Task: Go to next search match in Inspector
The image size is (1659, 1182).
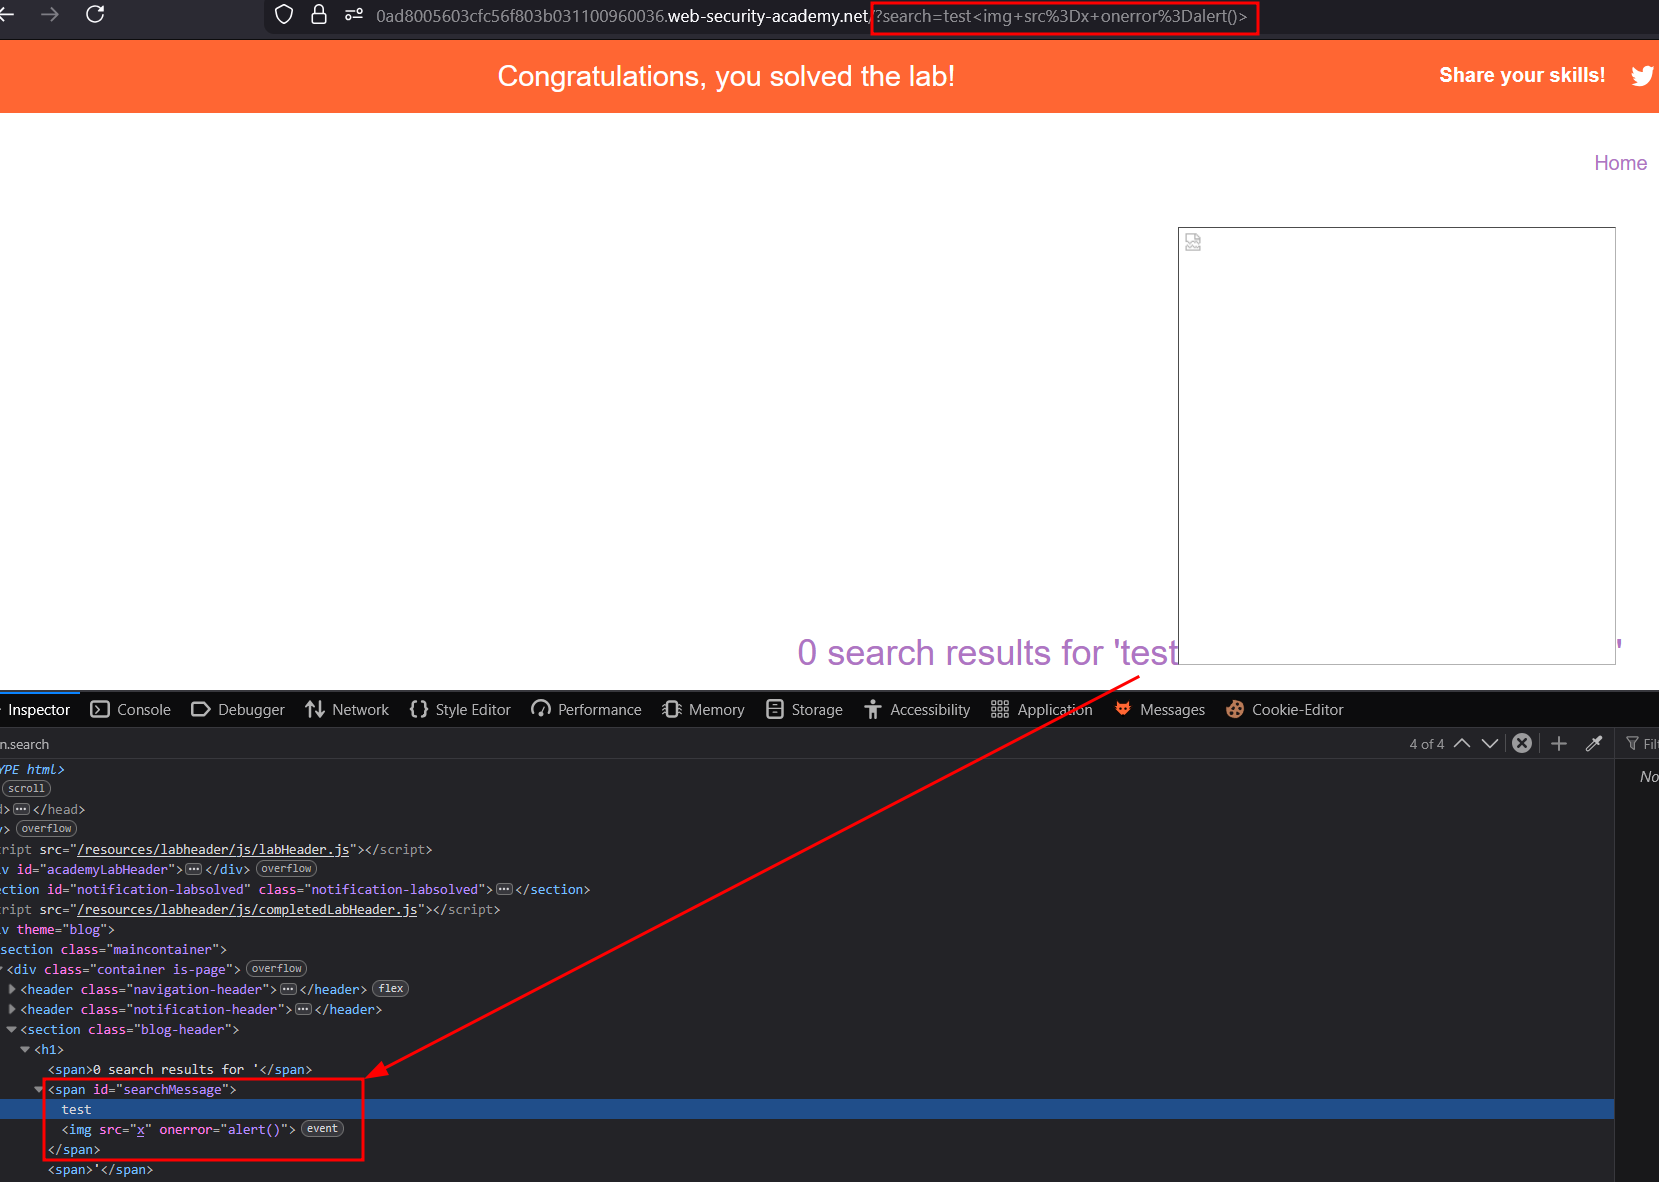Action: click(1490, 743)
